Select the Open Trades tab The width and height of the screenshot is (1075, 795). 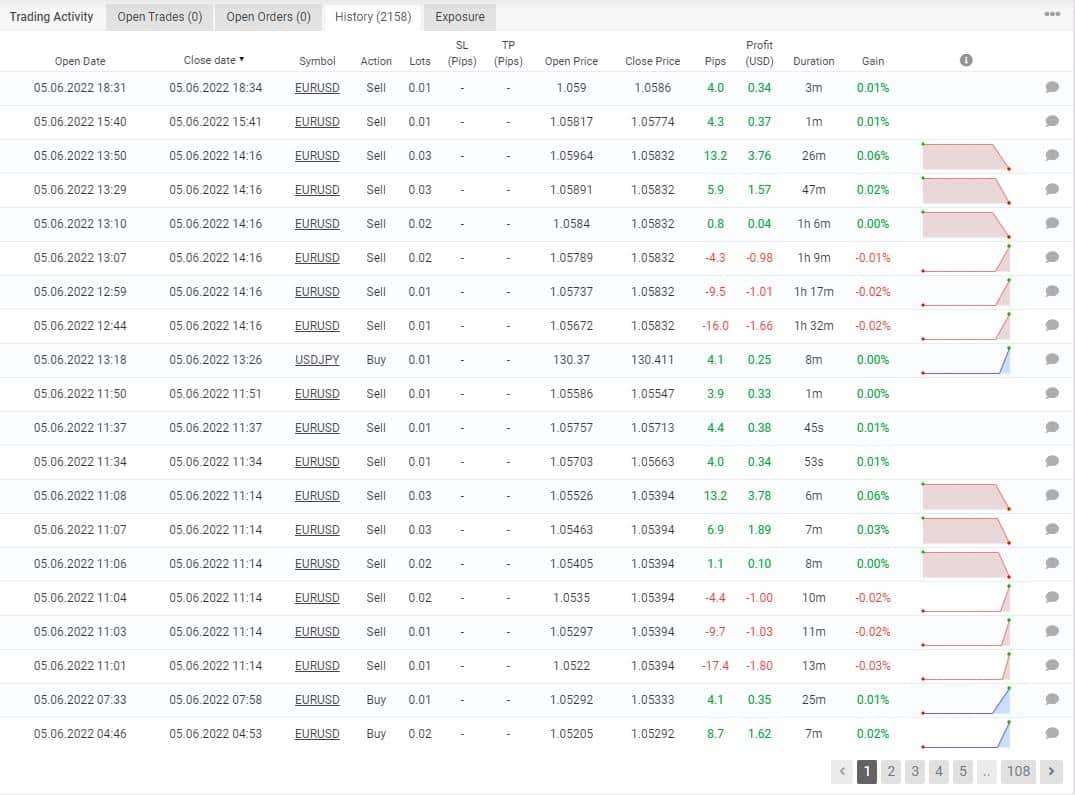[x=158, y=16]
